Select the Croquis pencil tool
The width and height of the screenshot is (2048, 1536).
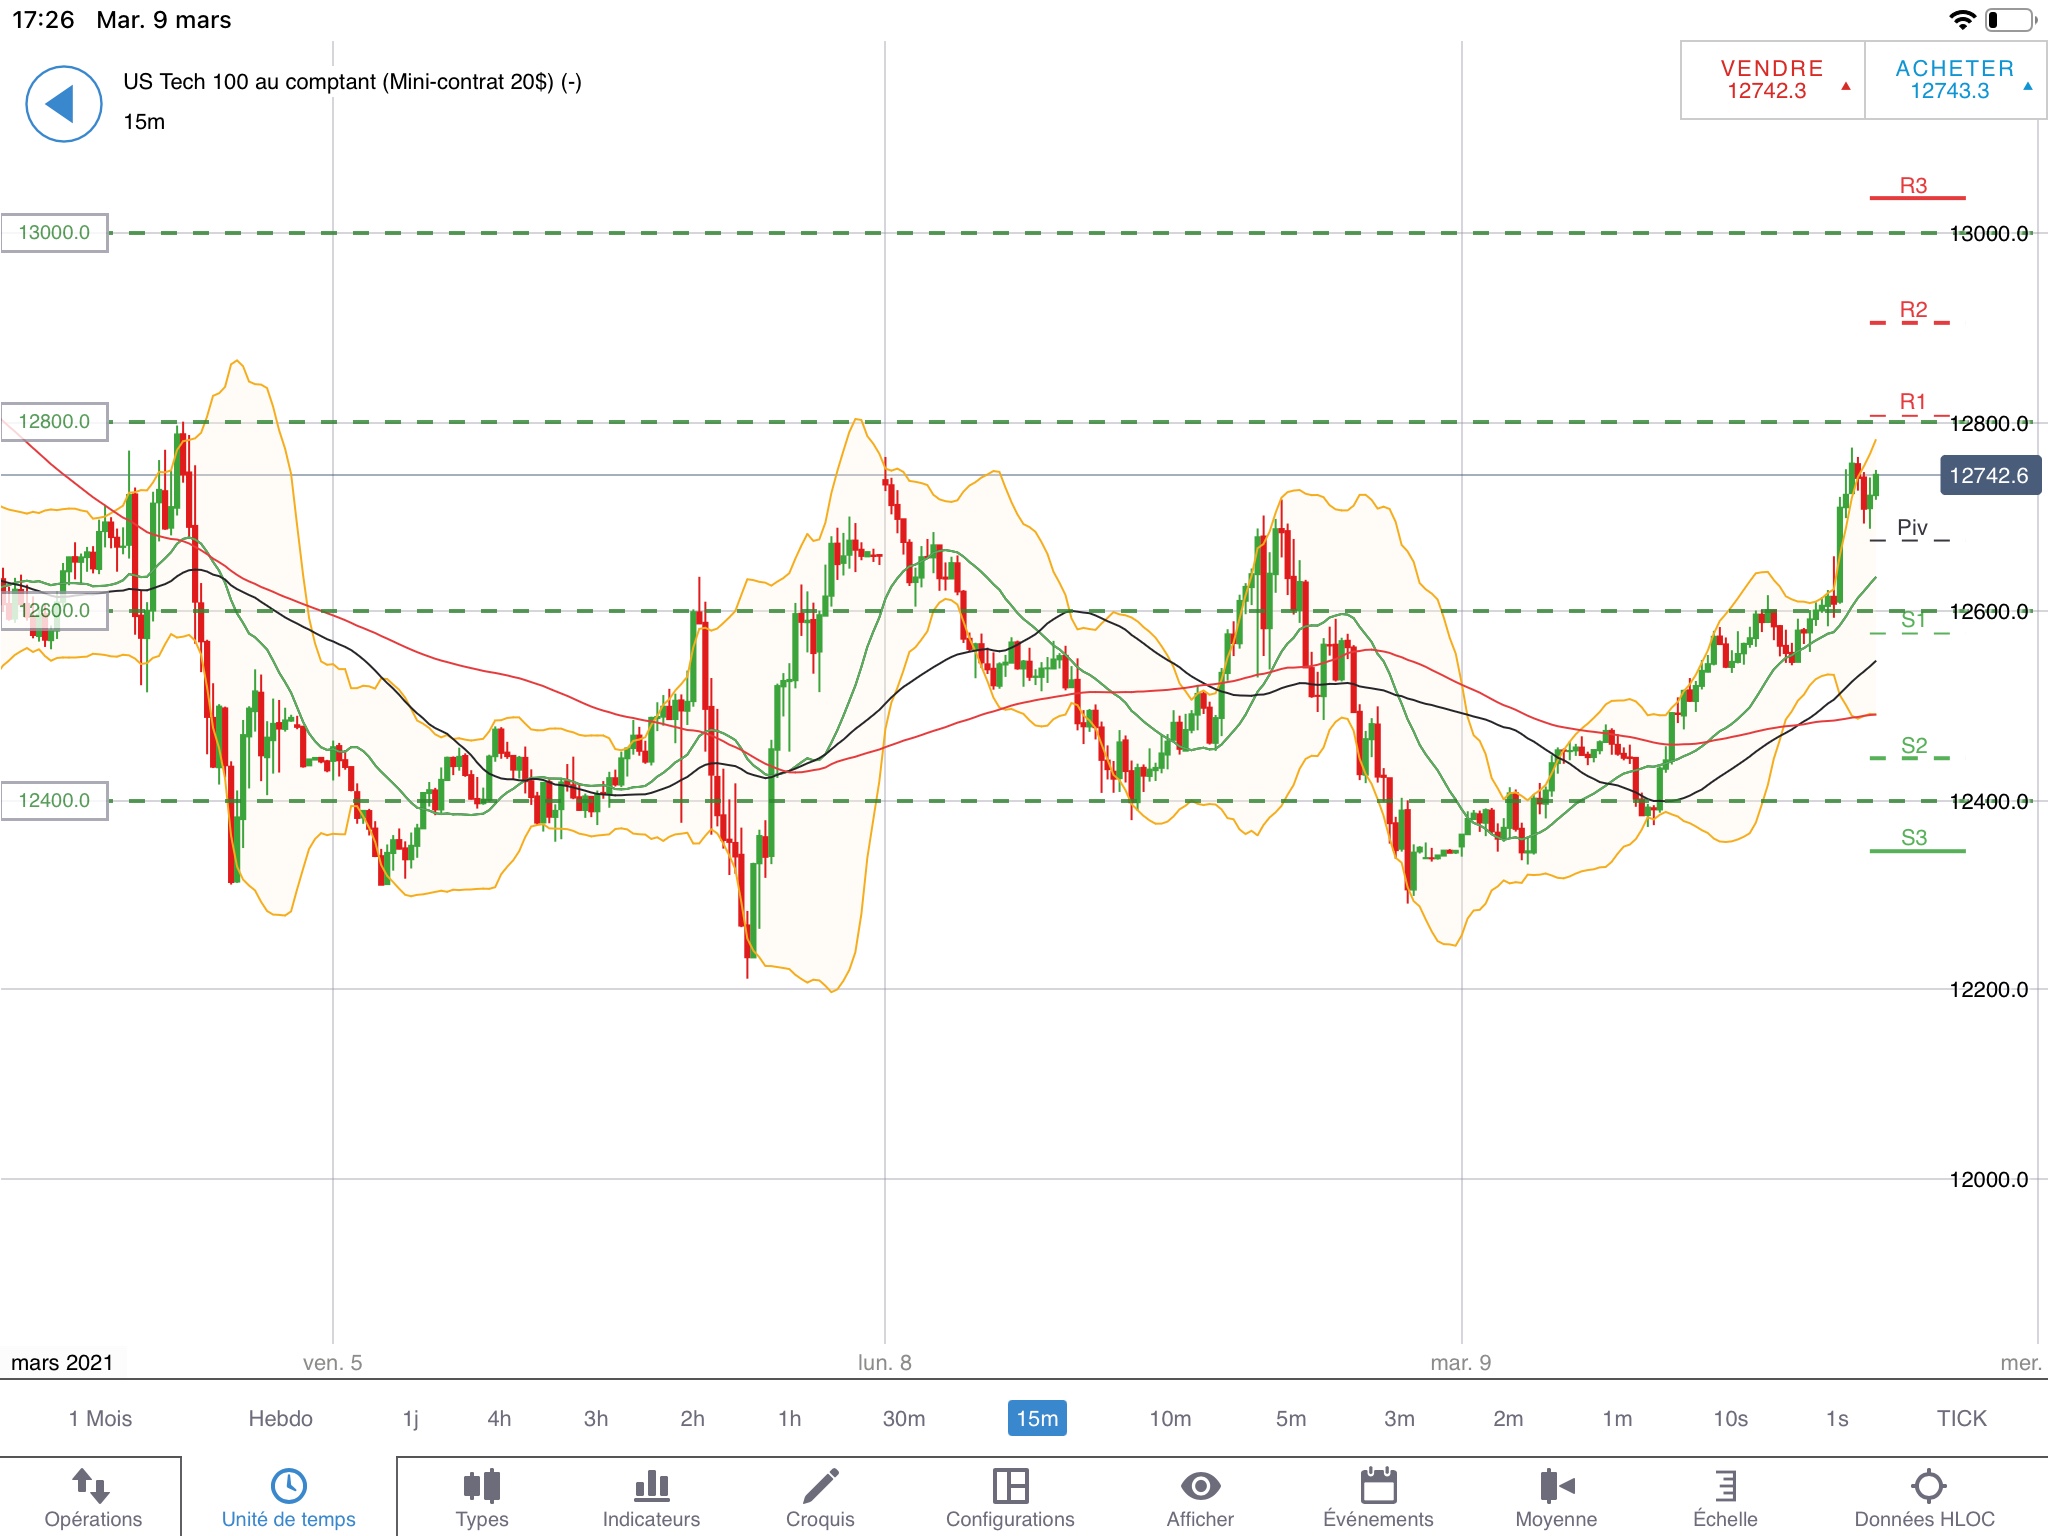pos(820,1487)
